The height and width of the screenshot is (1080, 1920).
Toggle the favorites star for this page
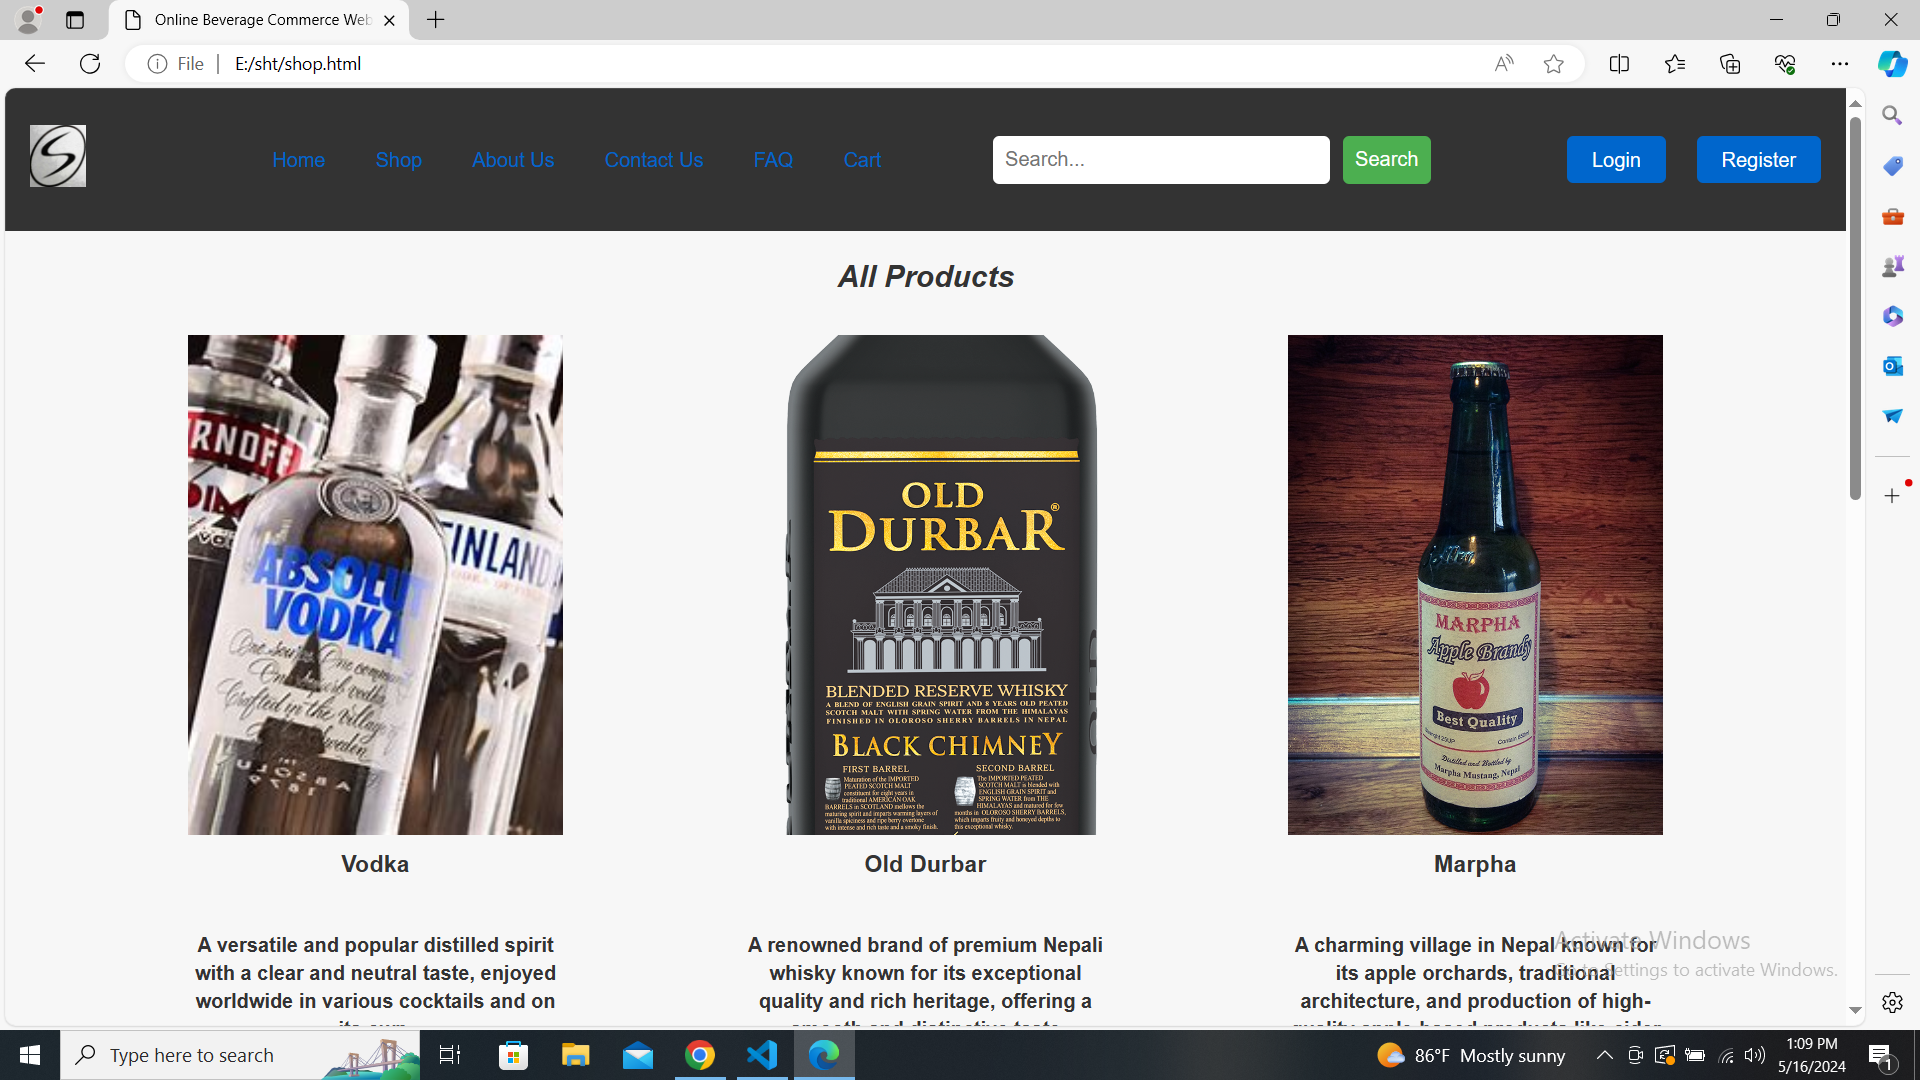[x=1553, y=63]
